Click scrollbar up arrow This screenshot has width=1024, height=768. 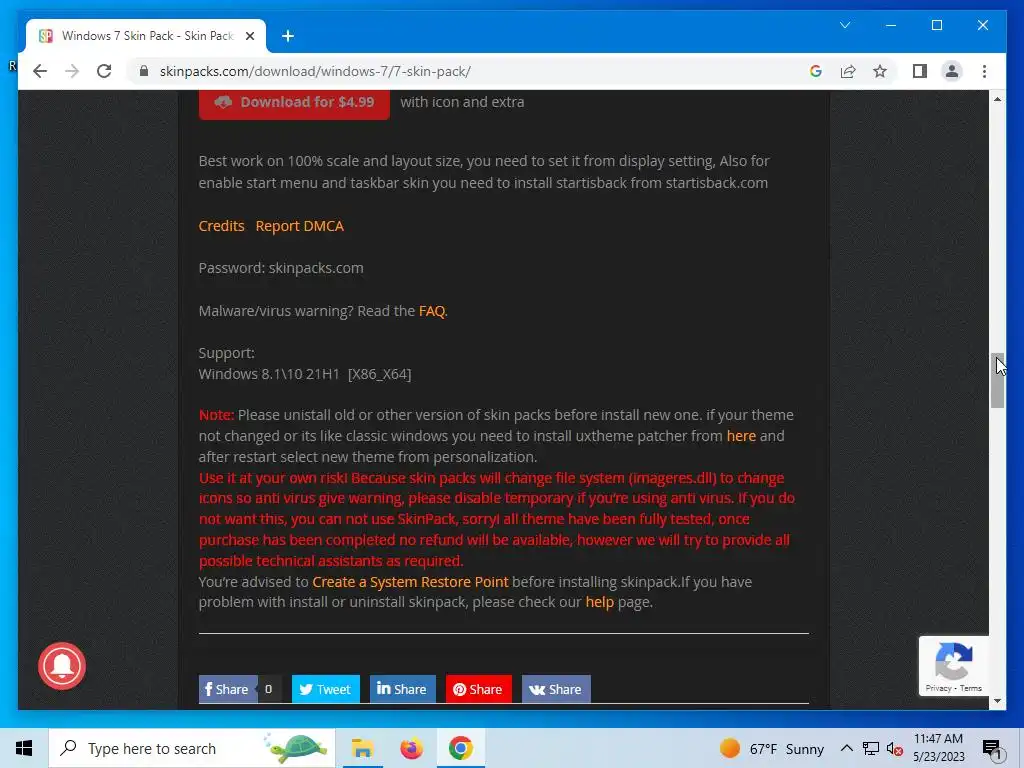coord(997,99)
